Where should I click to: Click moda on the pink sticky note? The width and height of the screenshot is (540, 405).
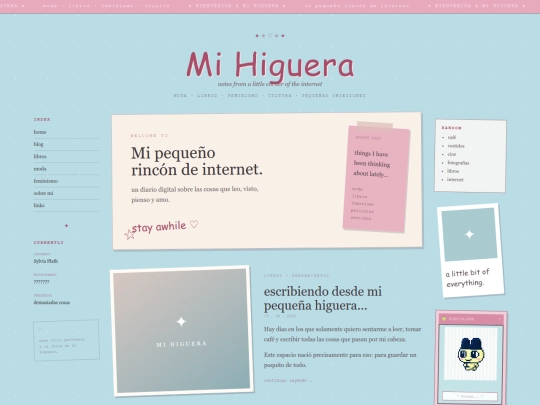(357, 189)
